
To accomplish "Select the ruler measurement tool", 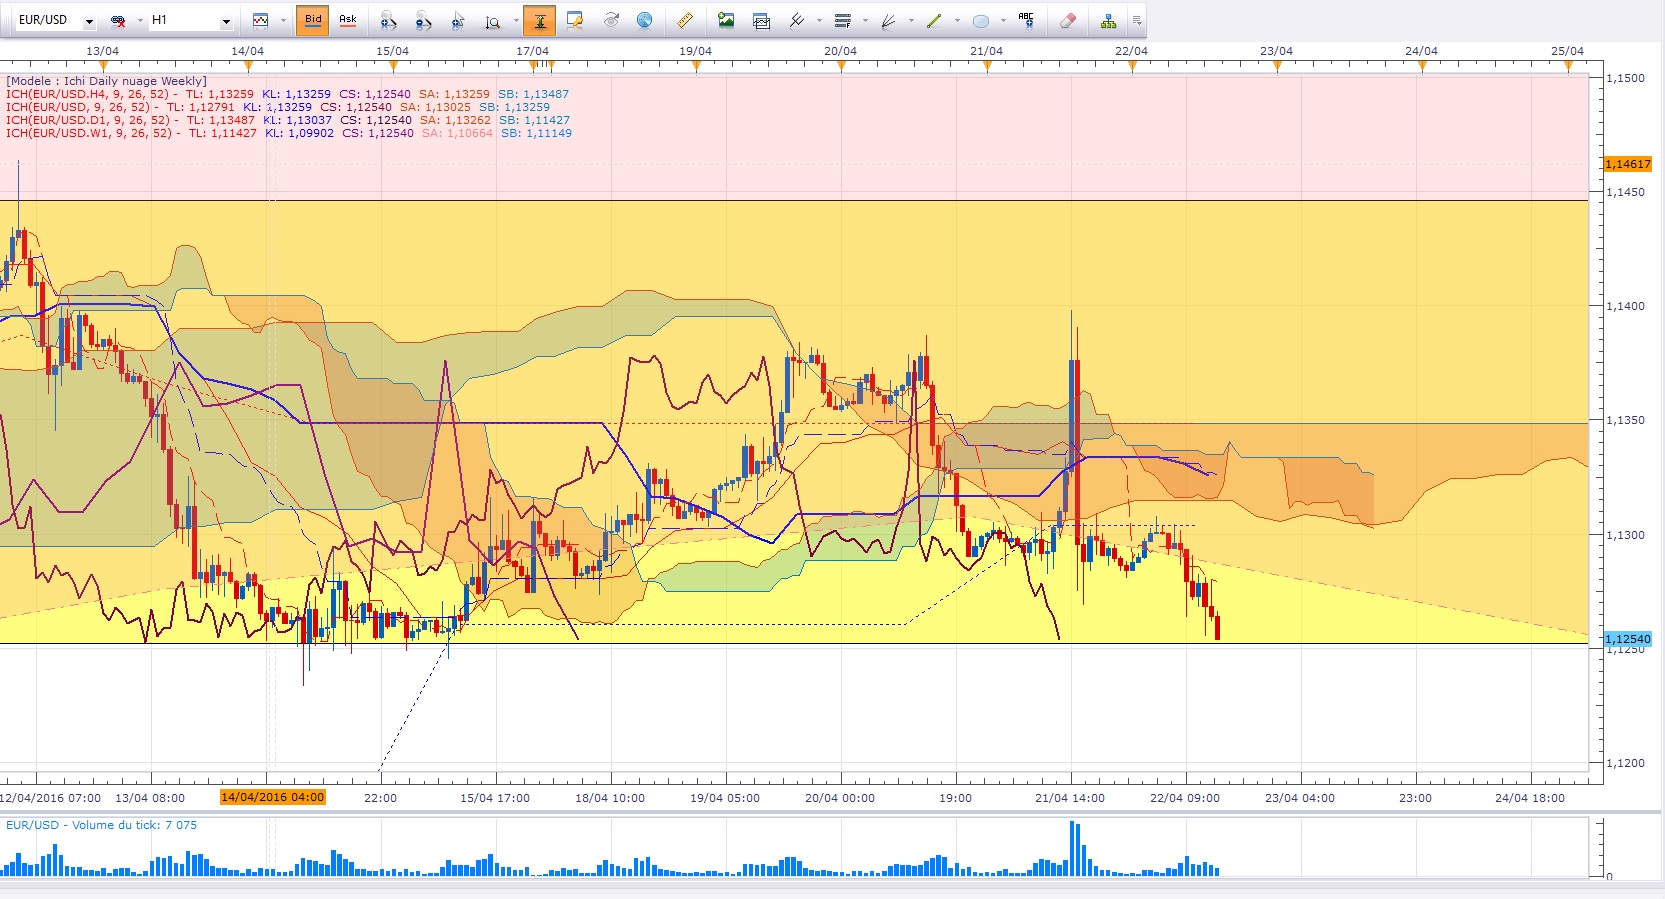I will 685,20.
